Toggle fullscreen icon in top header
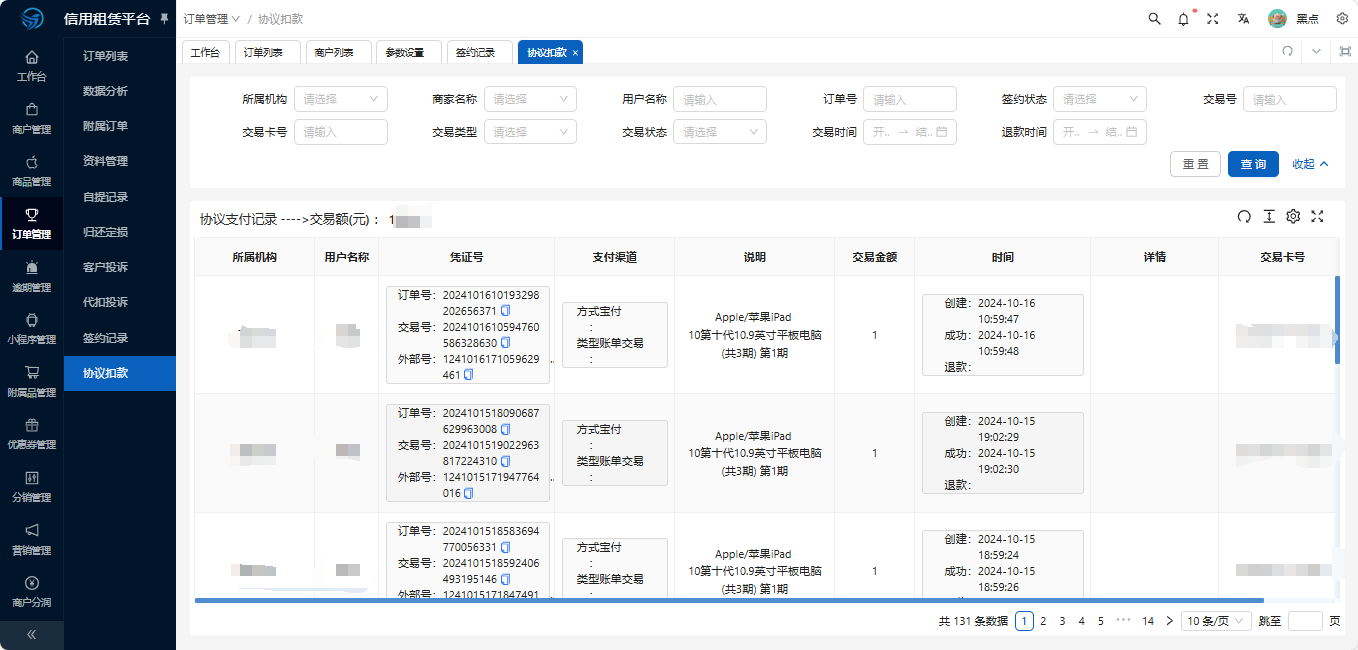Image resolution: width=1358 pixels, height=650 pixels. [1212, 19]
